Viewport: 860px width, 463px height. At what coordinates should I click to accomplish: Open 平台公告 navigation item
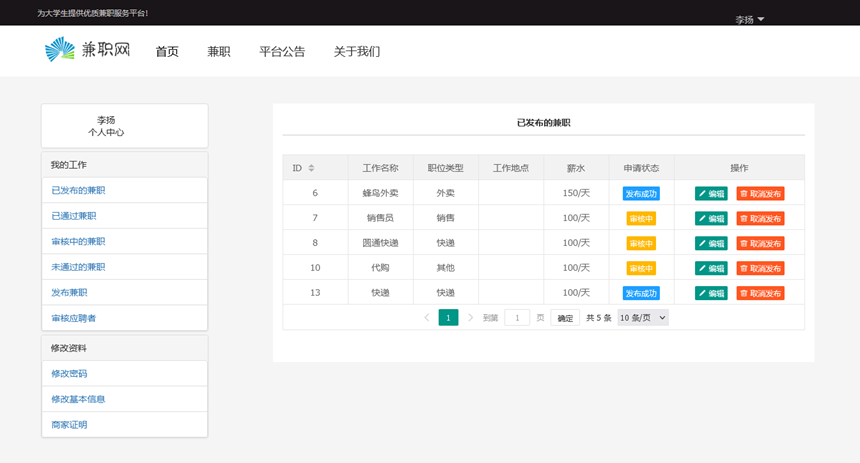coord(282,52)
